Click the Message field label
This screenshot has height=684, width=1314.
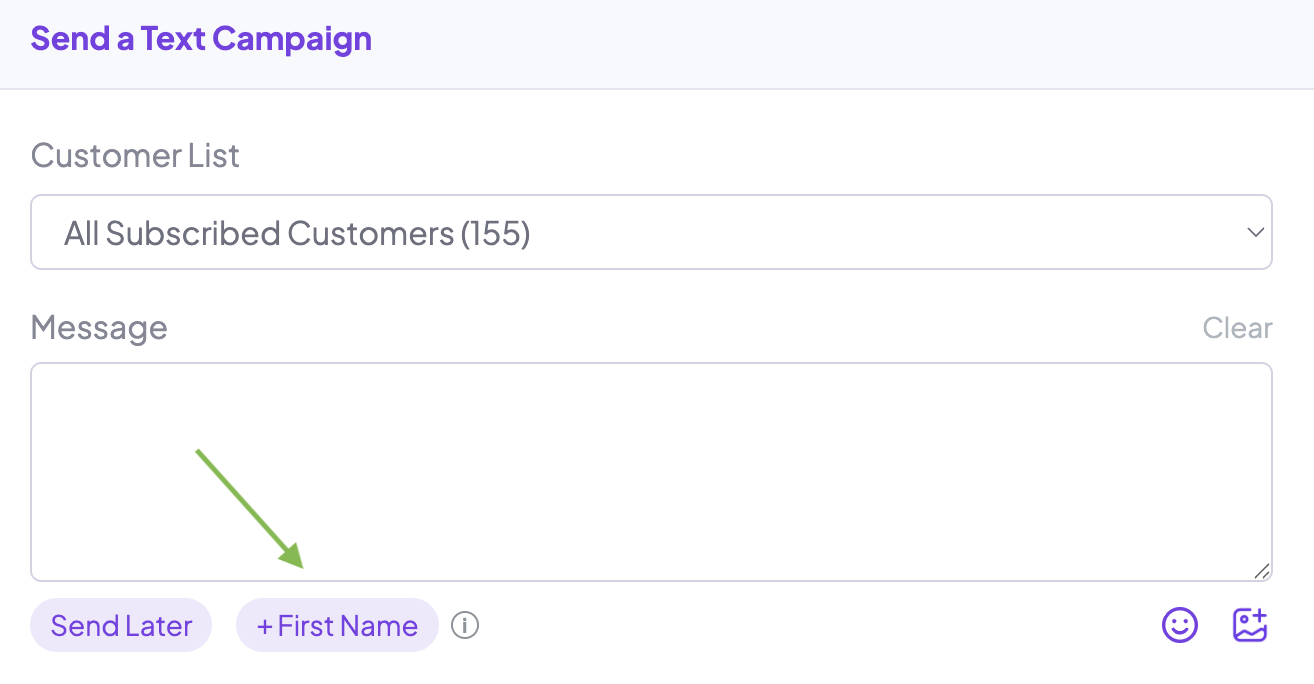coord(99,328)
